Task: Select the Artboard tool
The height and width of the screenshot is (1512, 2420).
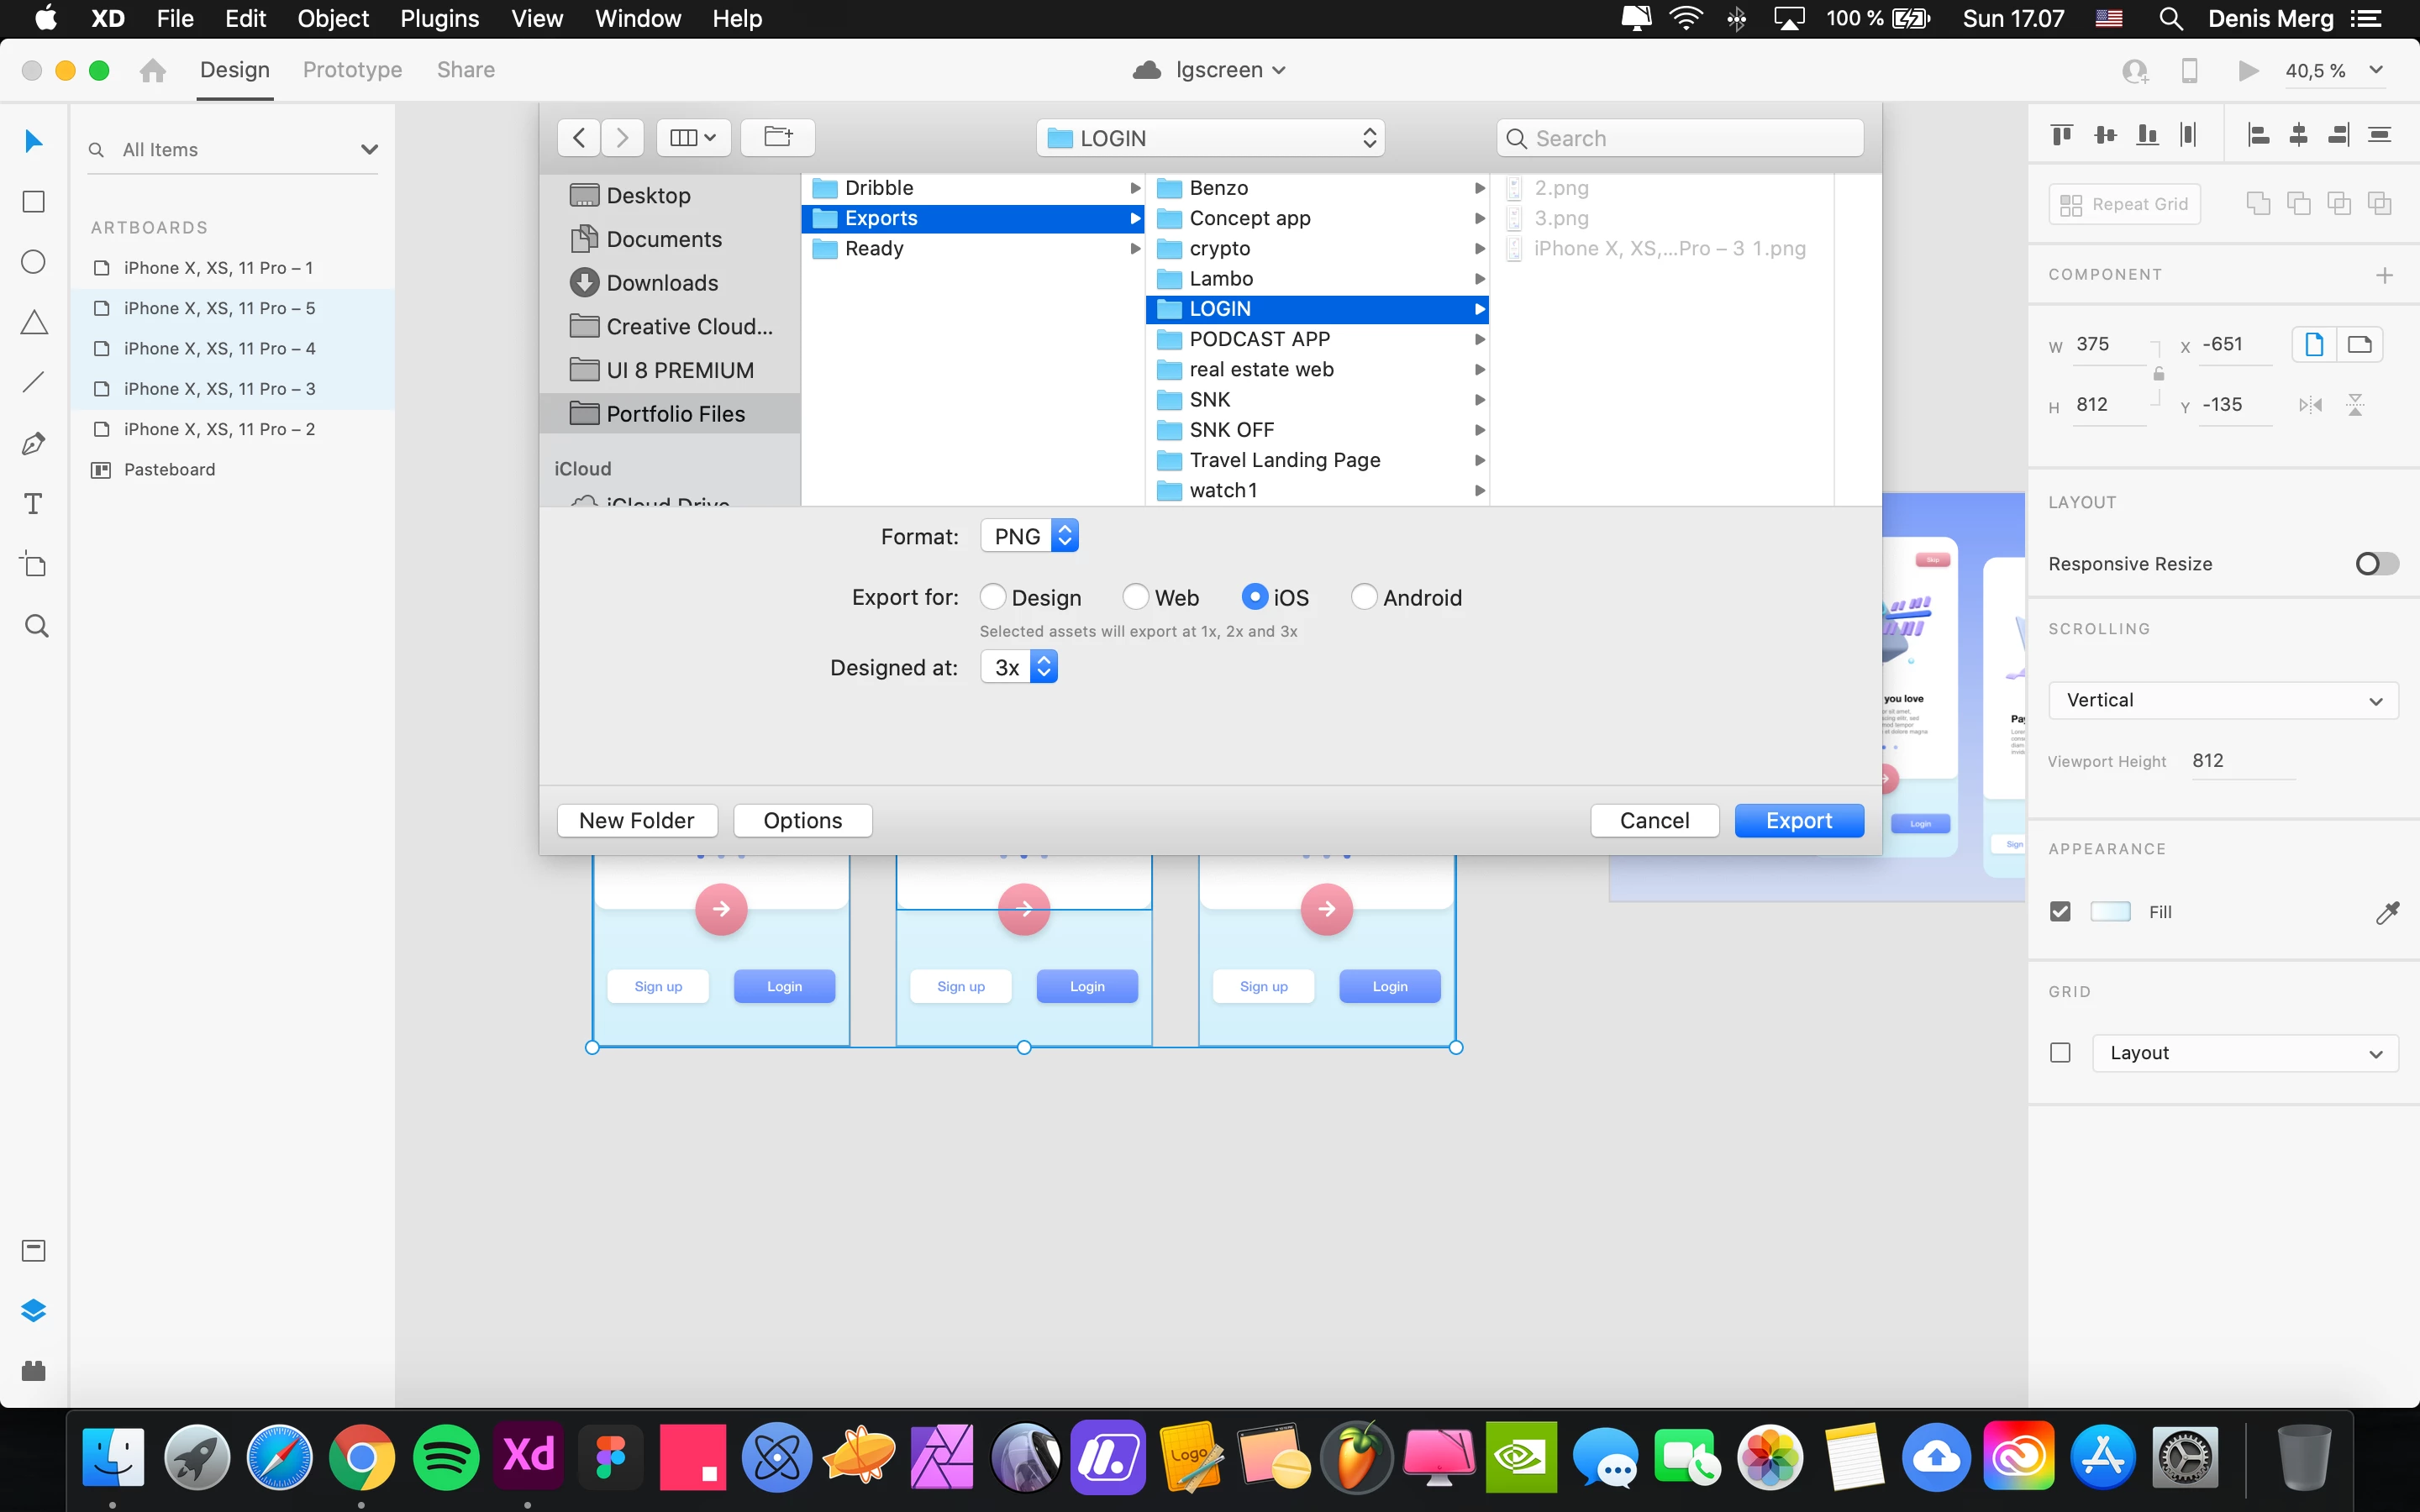Action: pyautogui.click(x=34, y=564)
